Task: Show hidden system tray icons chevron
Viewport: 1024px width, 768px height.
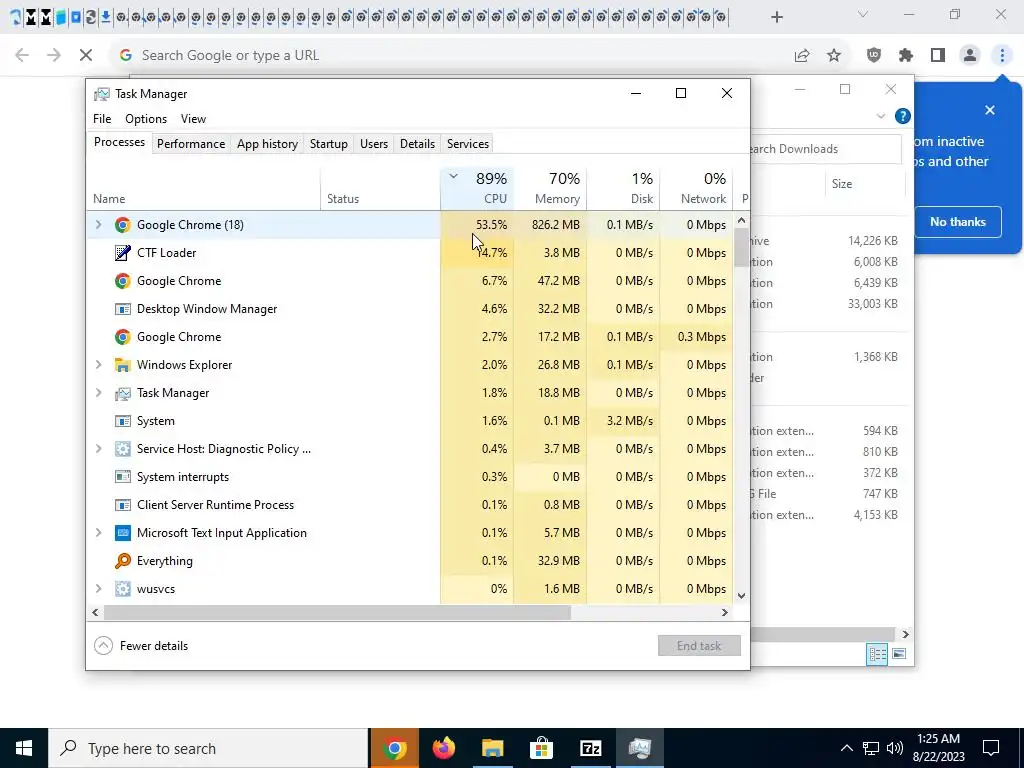Action: pos(846,748)
